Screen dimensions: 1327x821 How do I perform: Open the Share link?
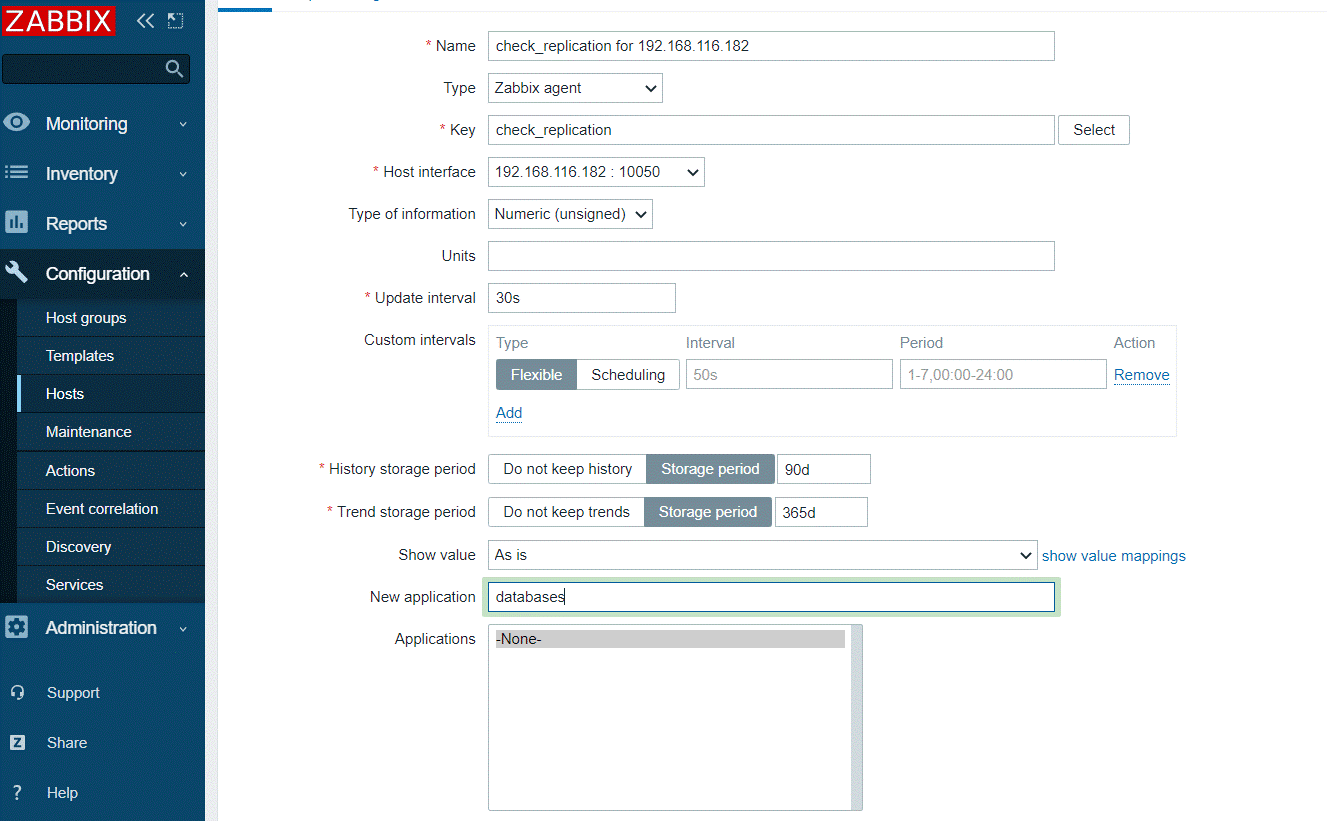[x=67, y=742]
